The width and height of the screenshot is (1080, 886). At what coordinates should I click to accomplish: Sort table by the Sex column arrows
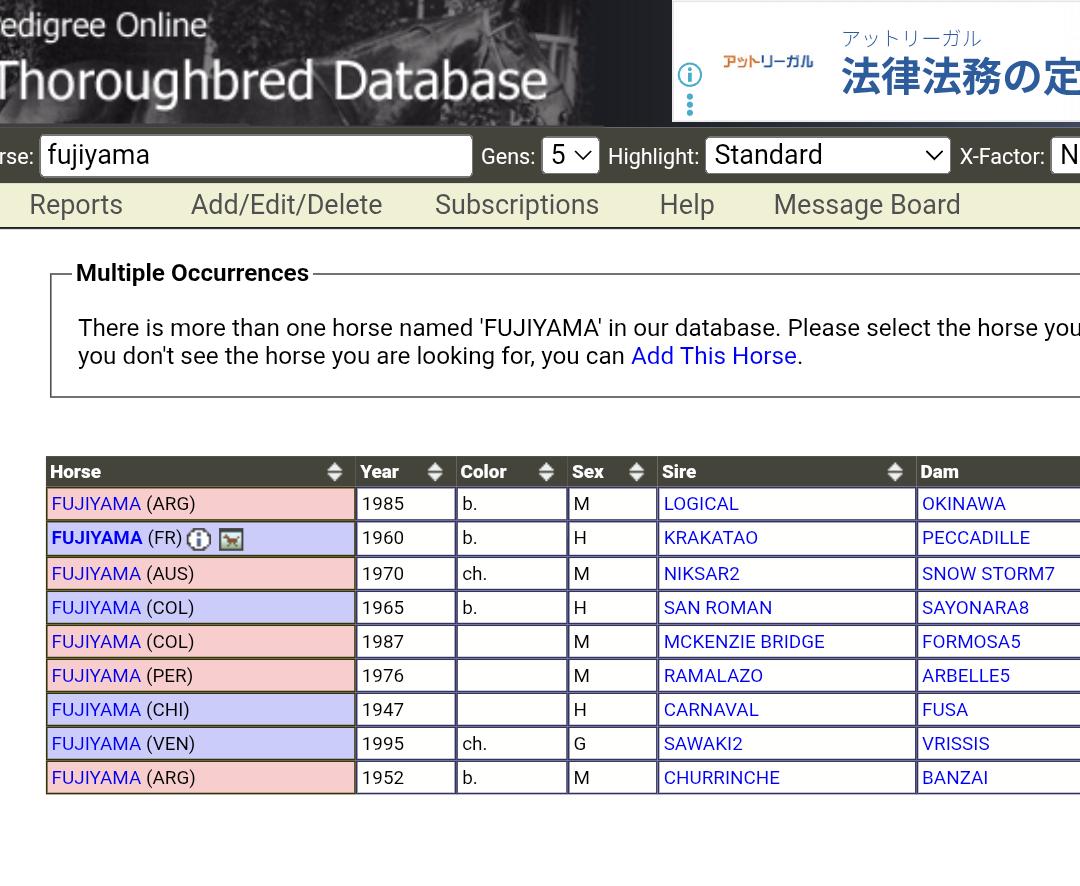[x=636, y=472]
